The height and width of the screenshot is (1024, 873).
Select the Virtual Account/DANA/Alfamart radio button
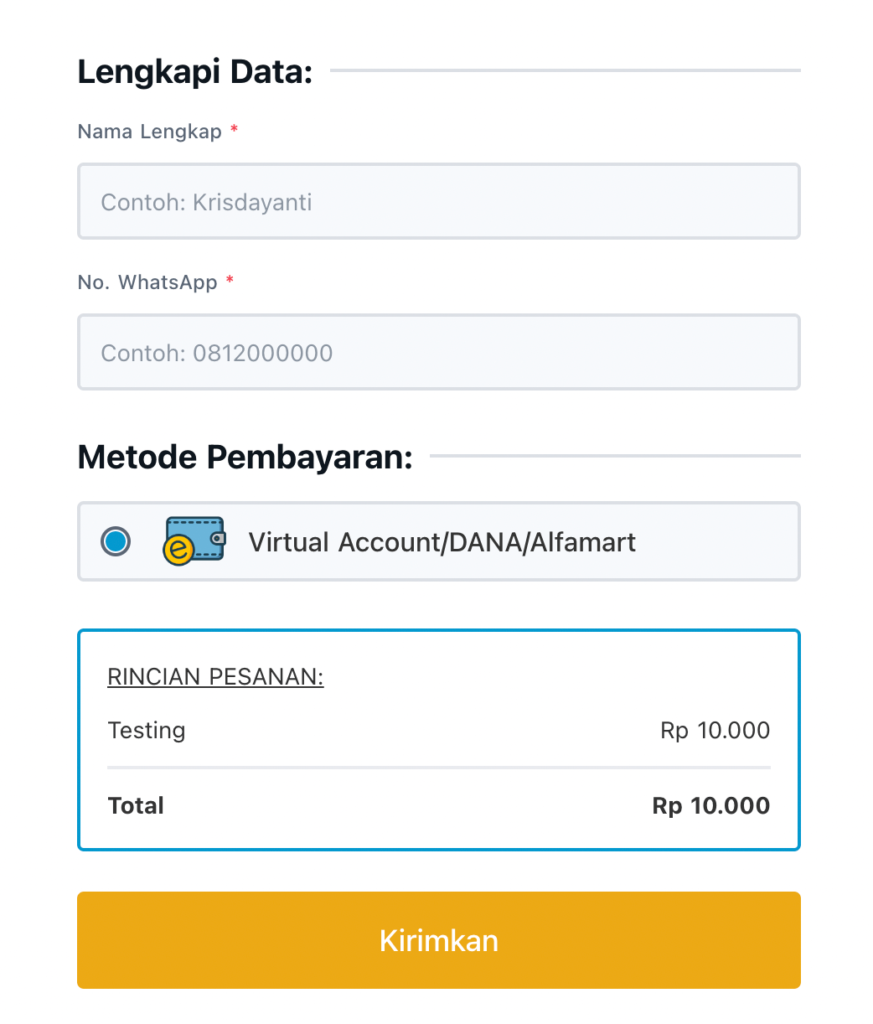click(x=116, y=542)
